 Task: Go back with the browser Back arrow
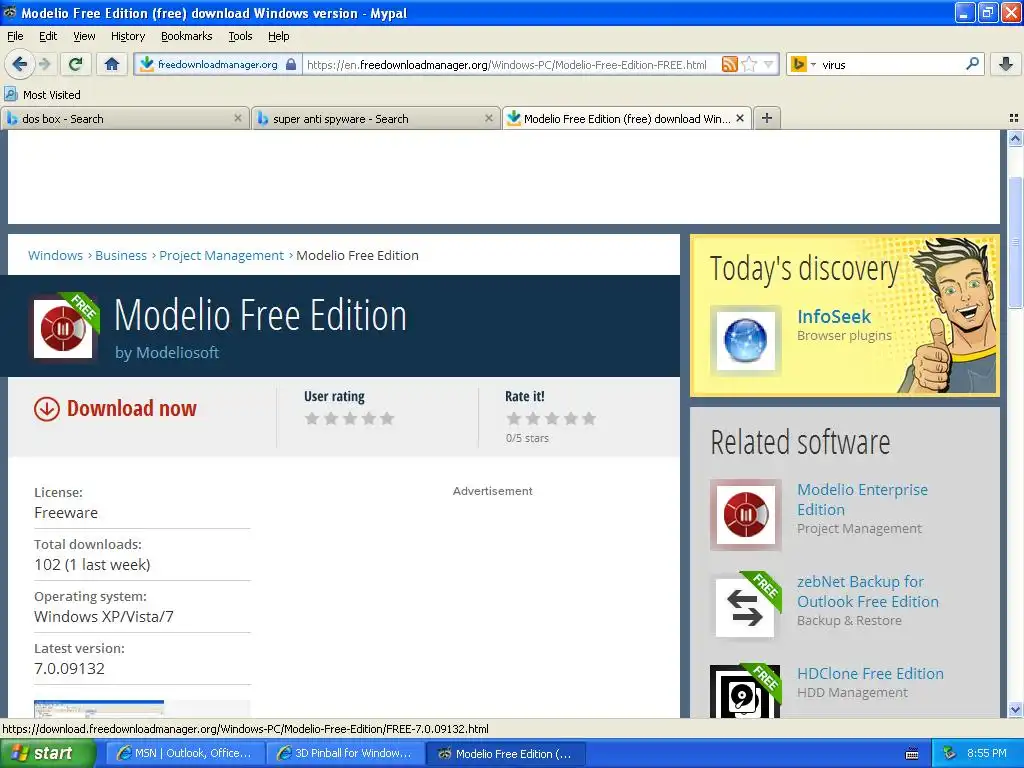click(x=18, y=64)
